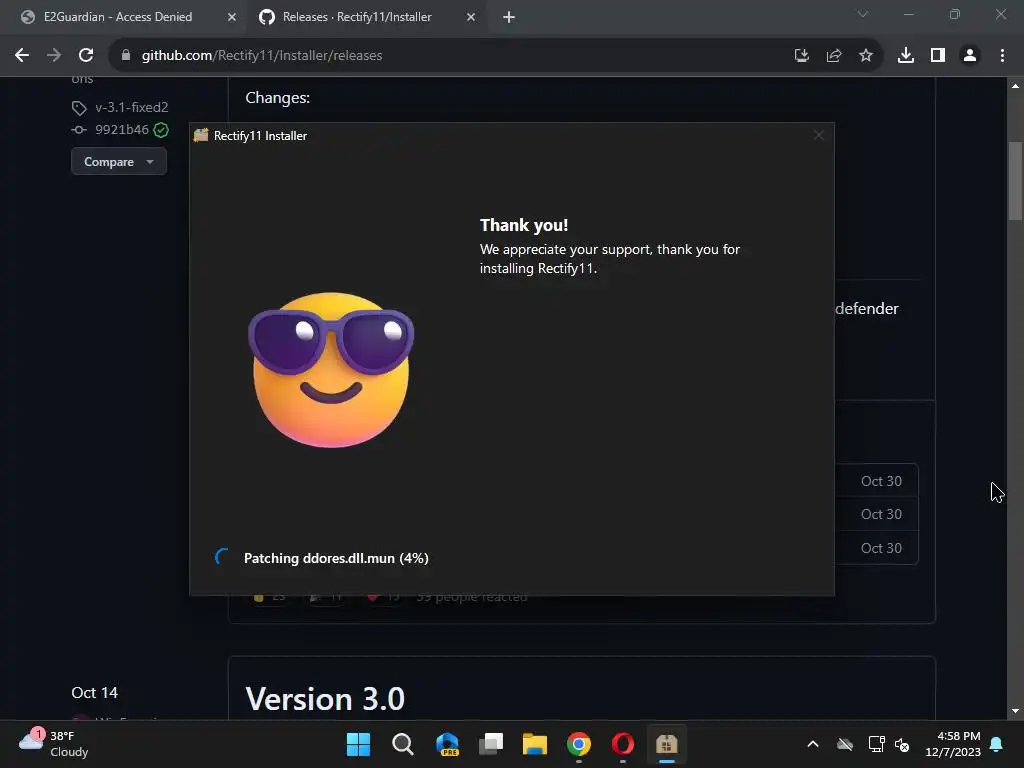1024x768 pixels.
Task: Share this page from the address bar
Action: (833, 56)
